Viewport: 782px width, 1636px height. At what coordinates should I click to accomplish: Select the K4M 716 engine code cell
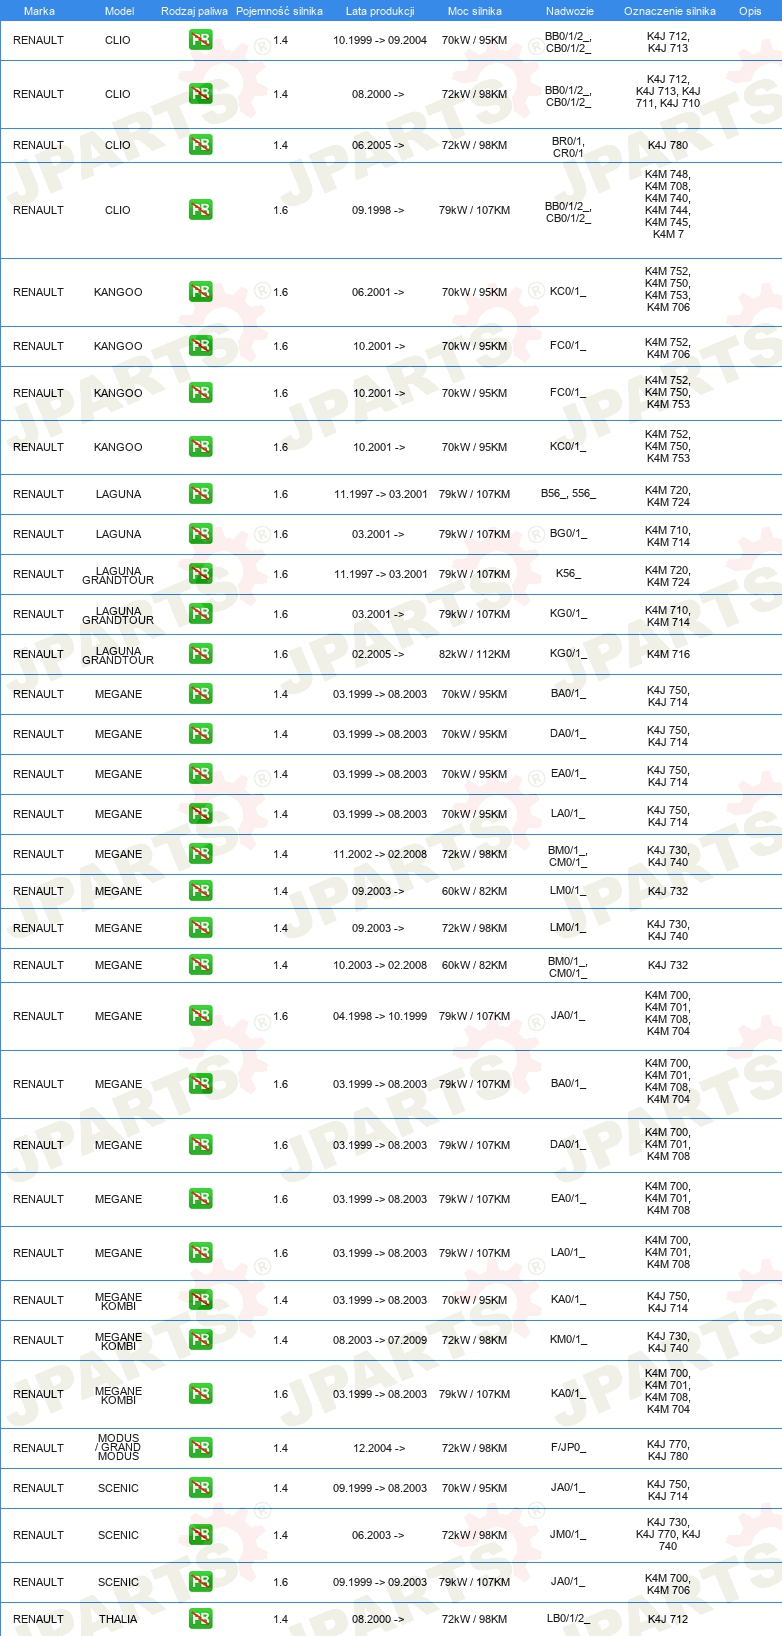point(668,655)
